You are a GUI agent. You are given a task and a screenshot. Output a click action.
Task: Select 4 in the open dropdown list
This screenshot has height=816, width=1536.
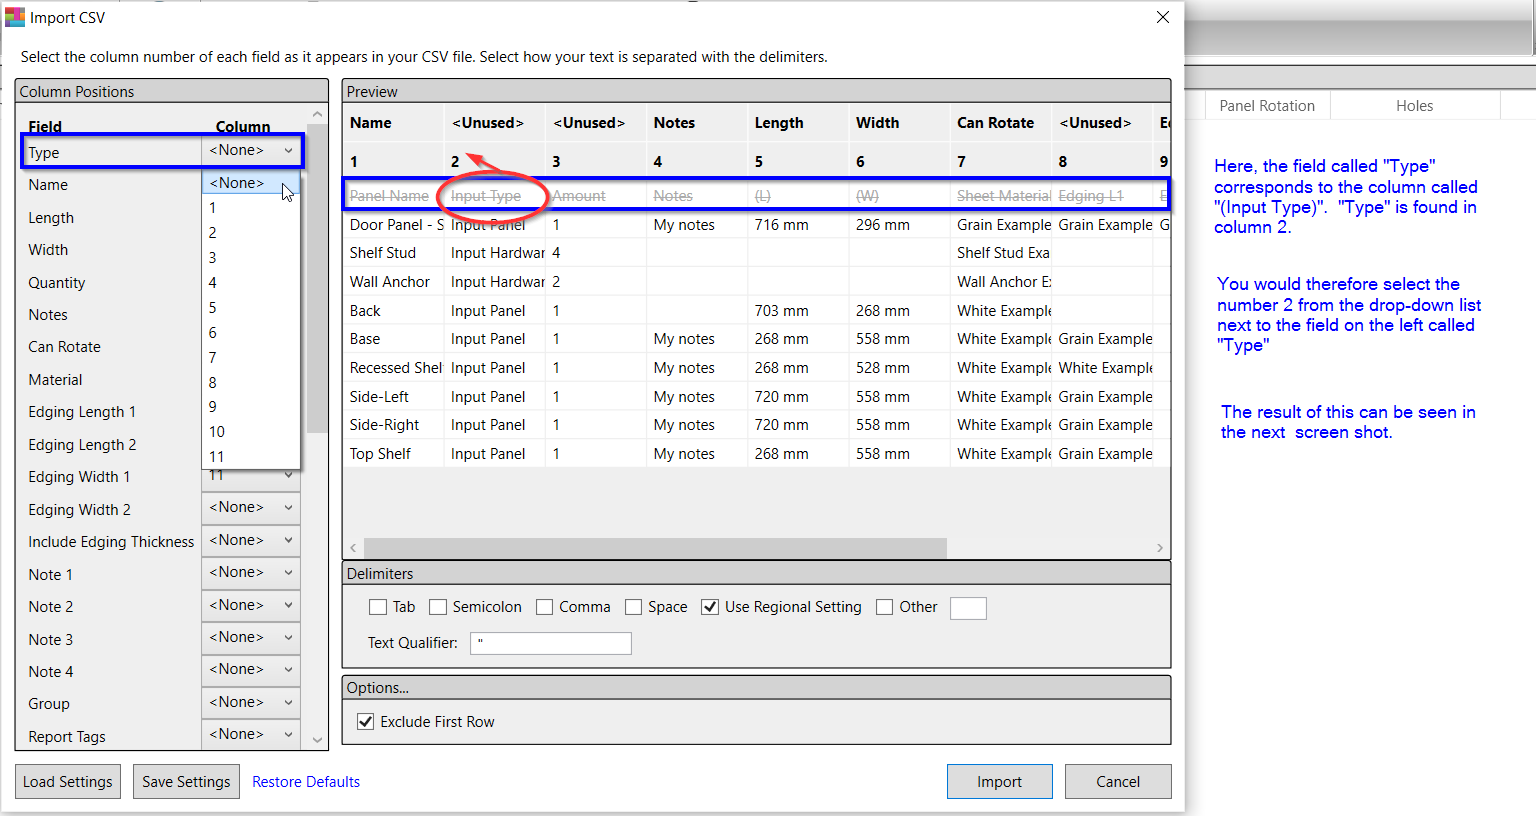tap(251, 283)
